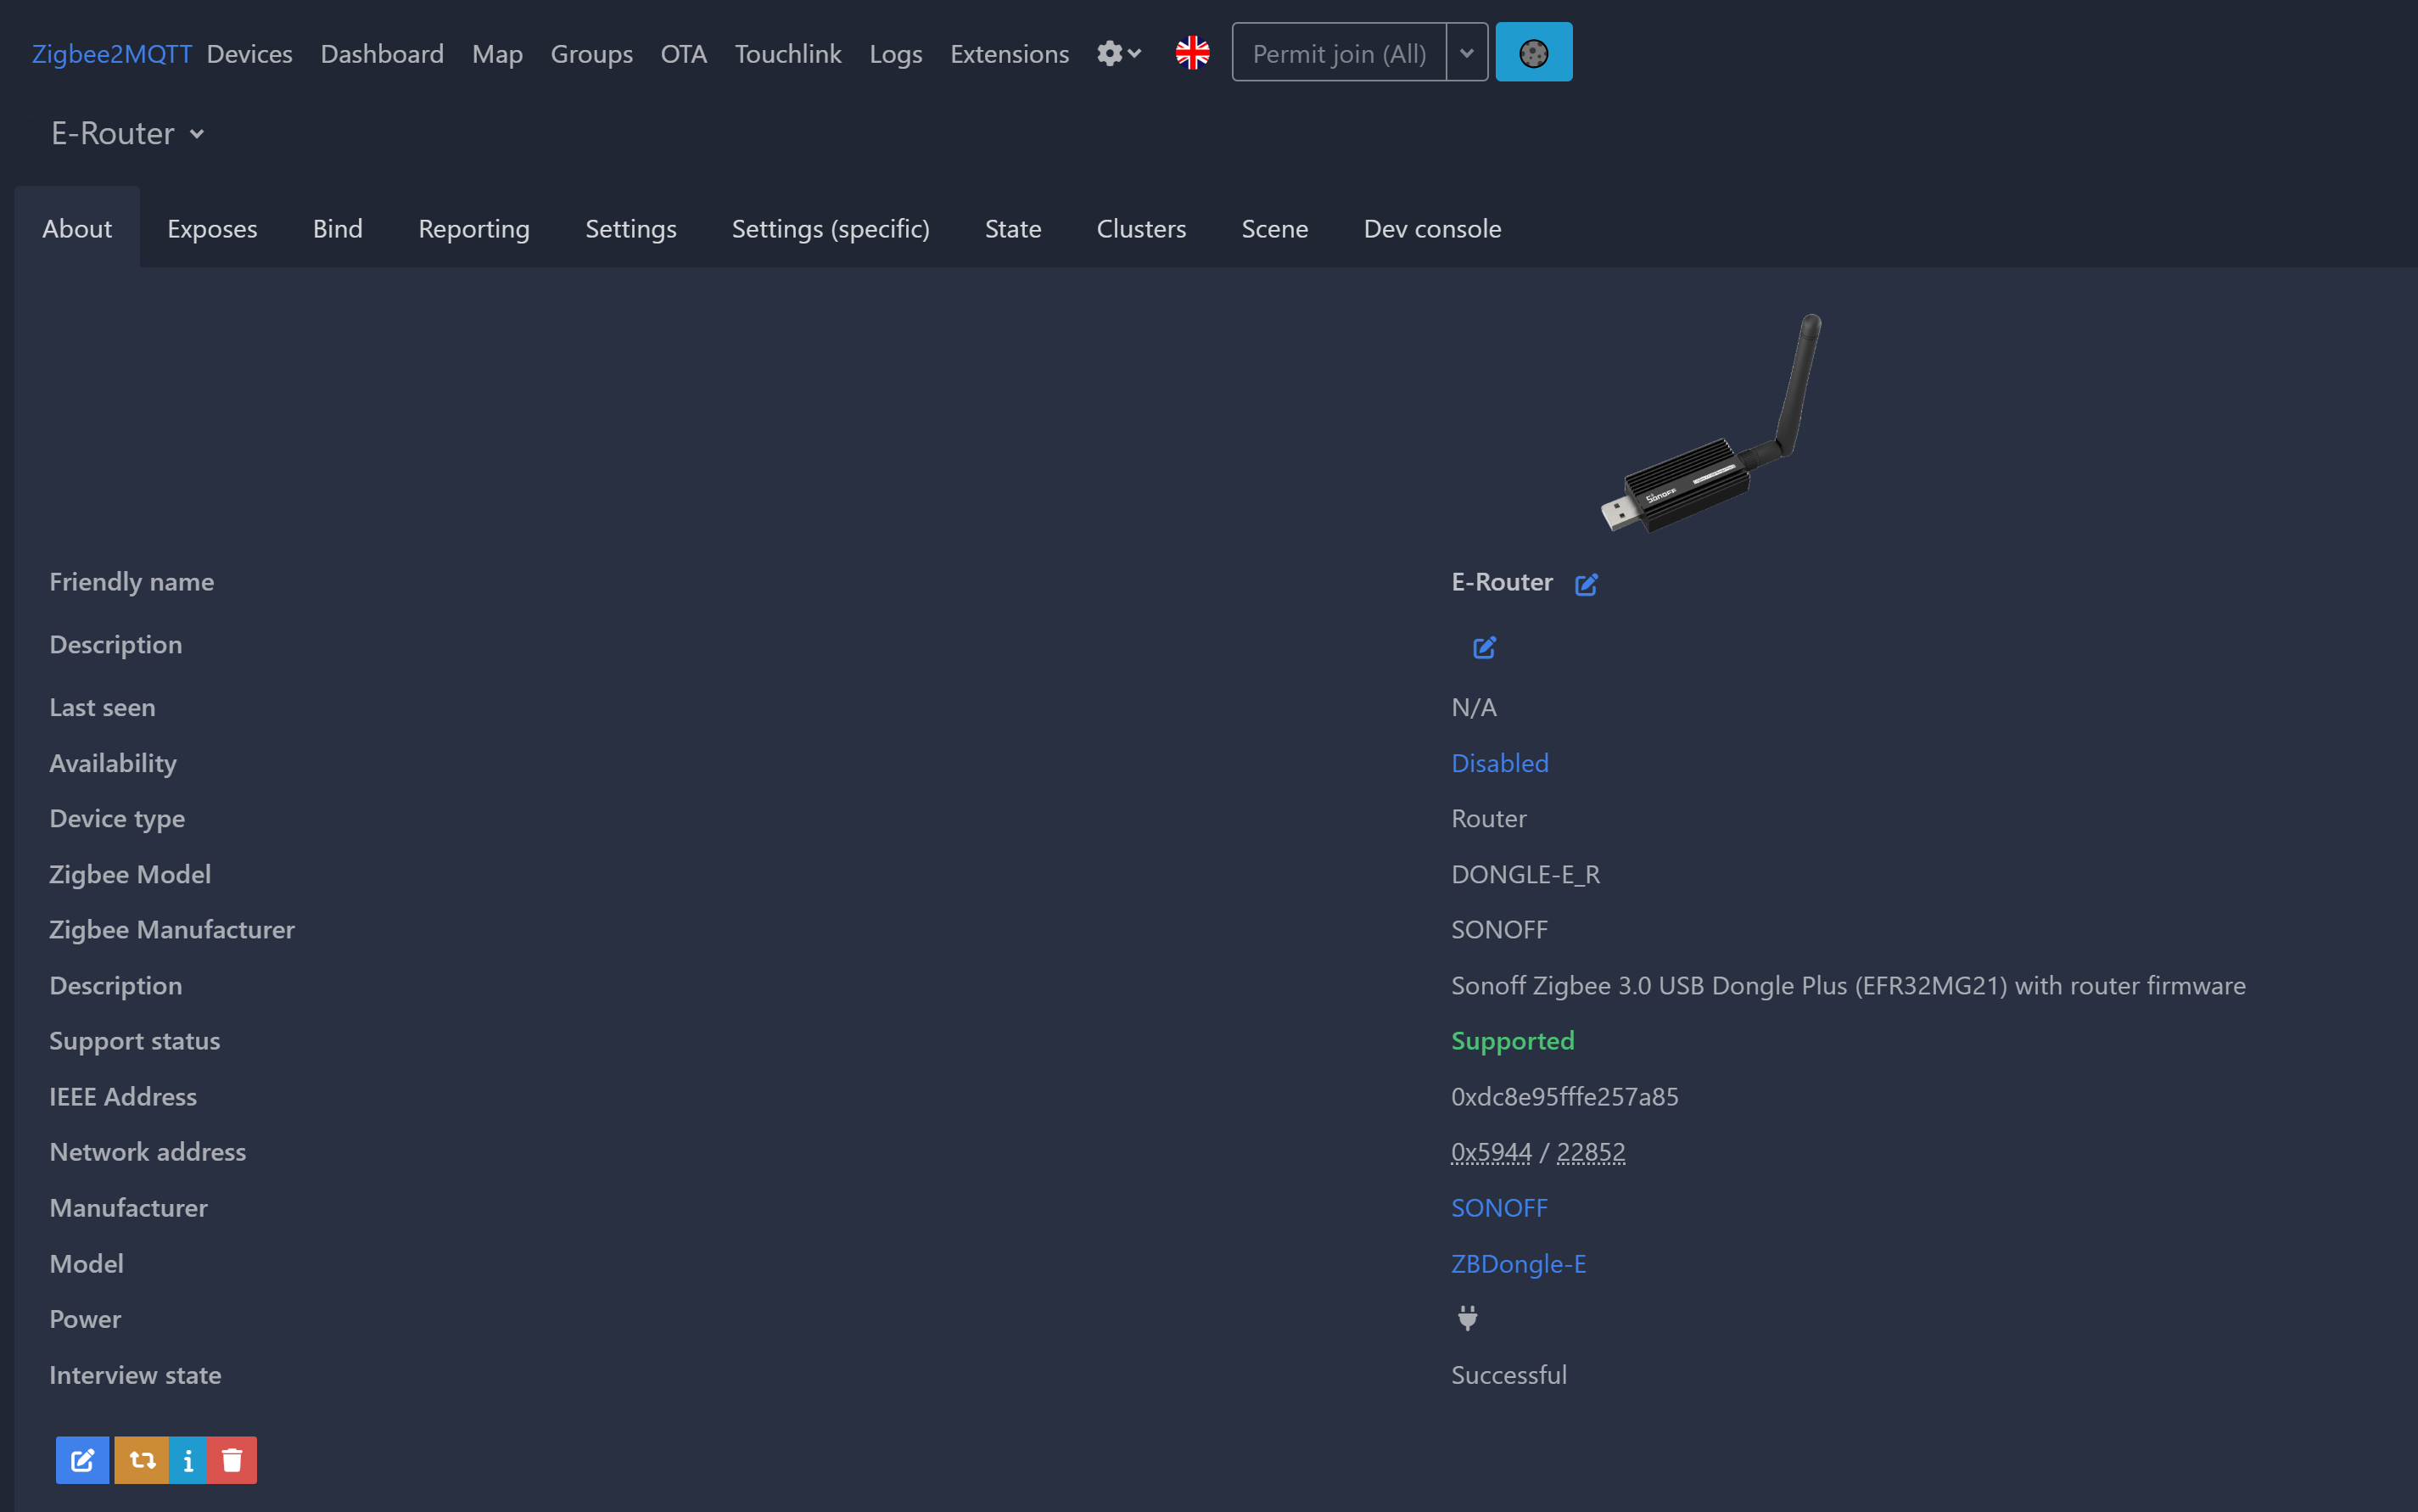Enable Permit join for all devices
Screen dimensions: 2418x1512
tap(1339, 52)
